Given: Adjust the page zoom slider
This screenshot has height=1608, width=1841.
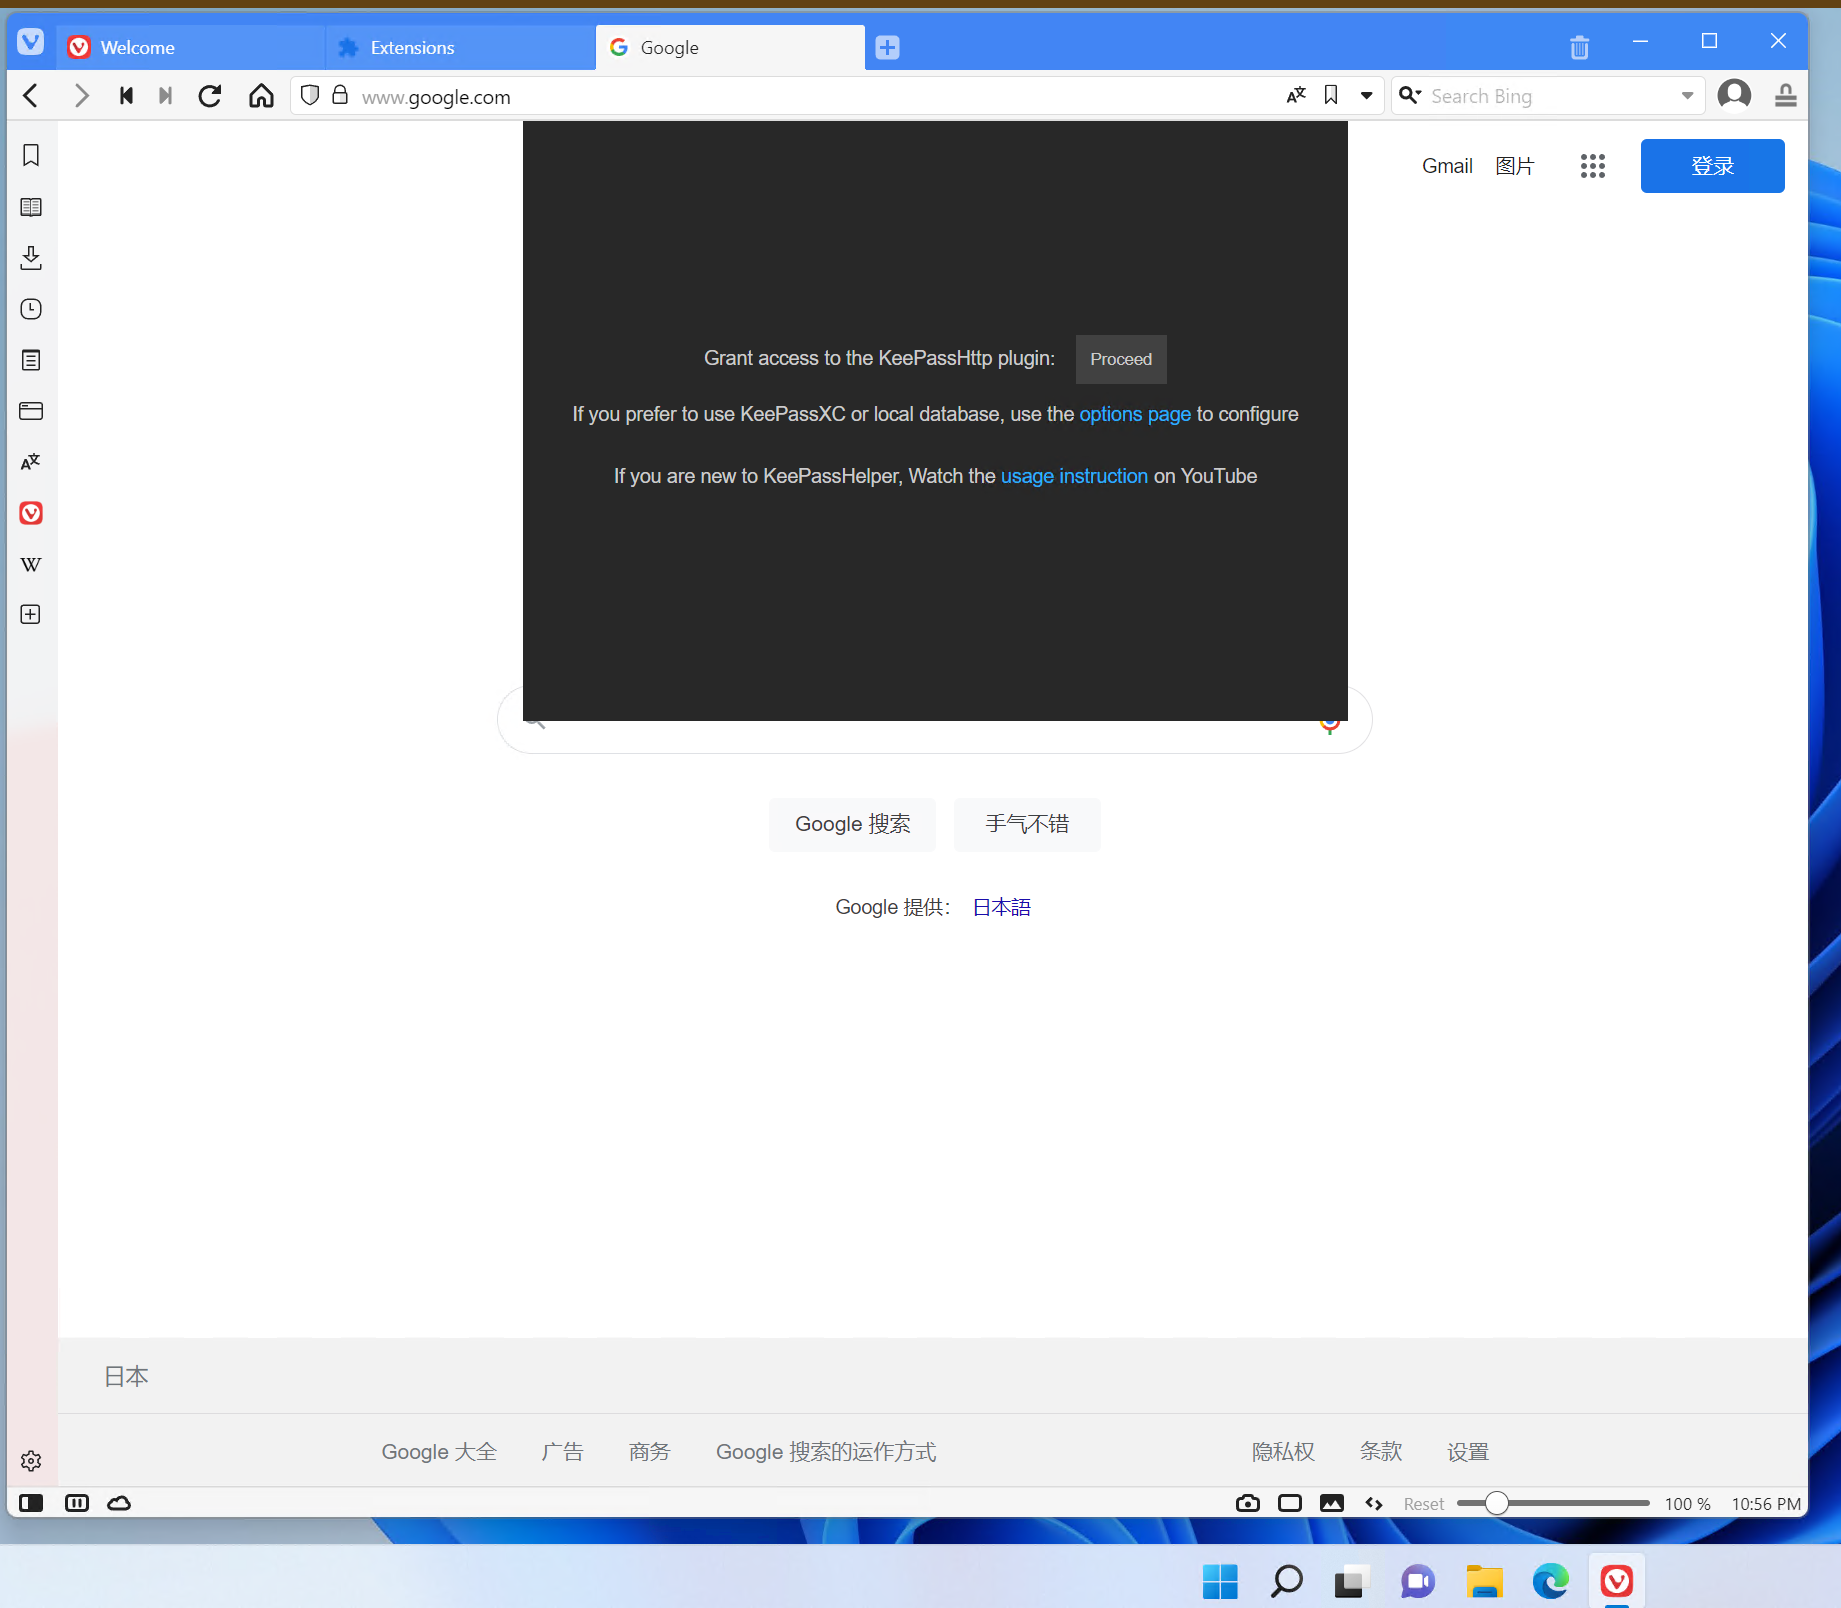Looking at the screenshot, I should pos(1553,1503).
